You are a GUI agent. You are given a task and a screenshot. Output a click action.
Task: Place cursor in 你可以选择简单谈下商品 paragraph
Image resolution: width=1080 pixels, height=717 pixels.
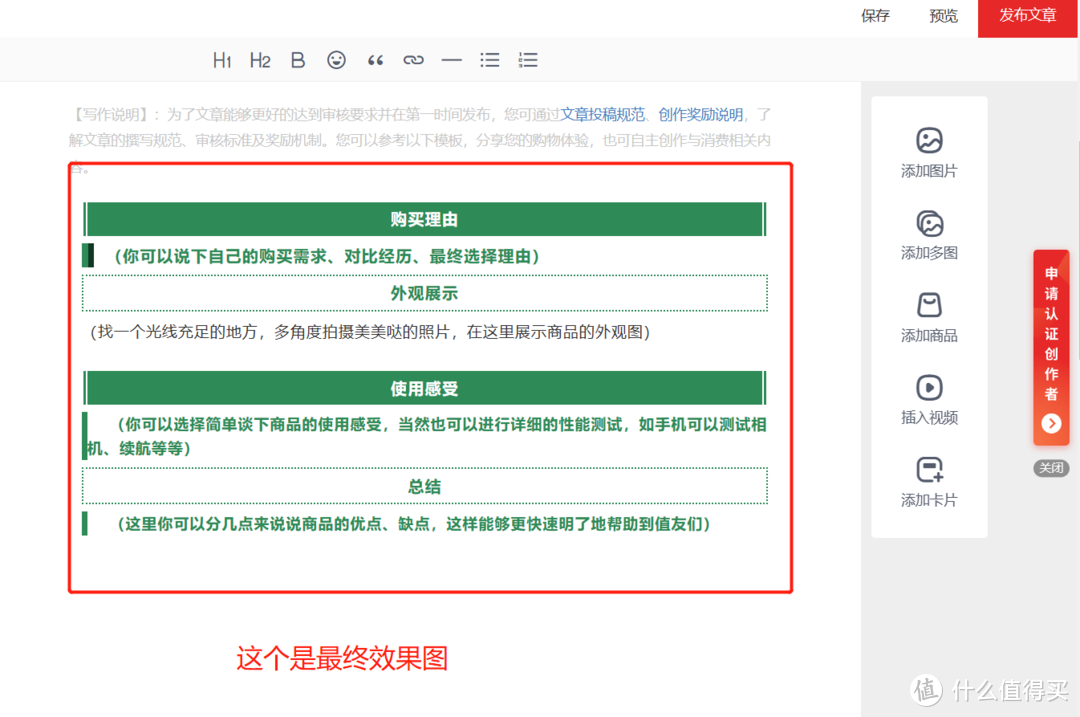click(x=426, y=436)
